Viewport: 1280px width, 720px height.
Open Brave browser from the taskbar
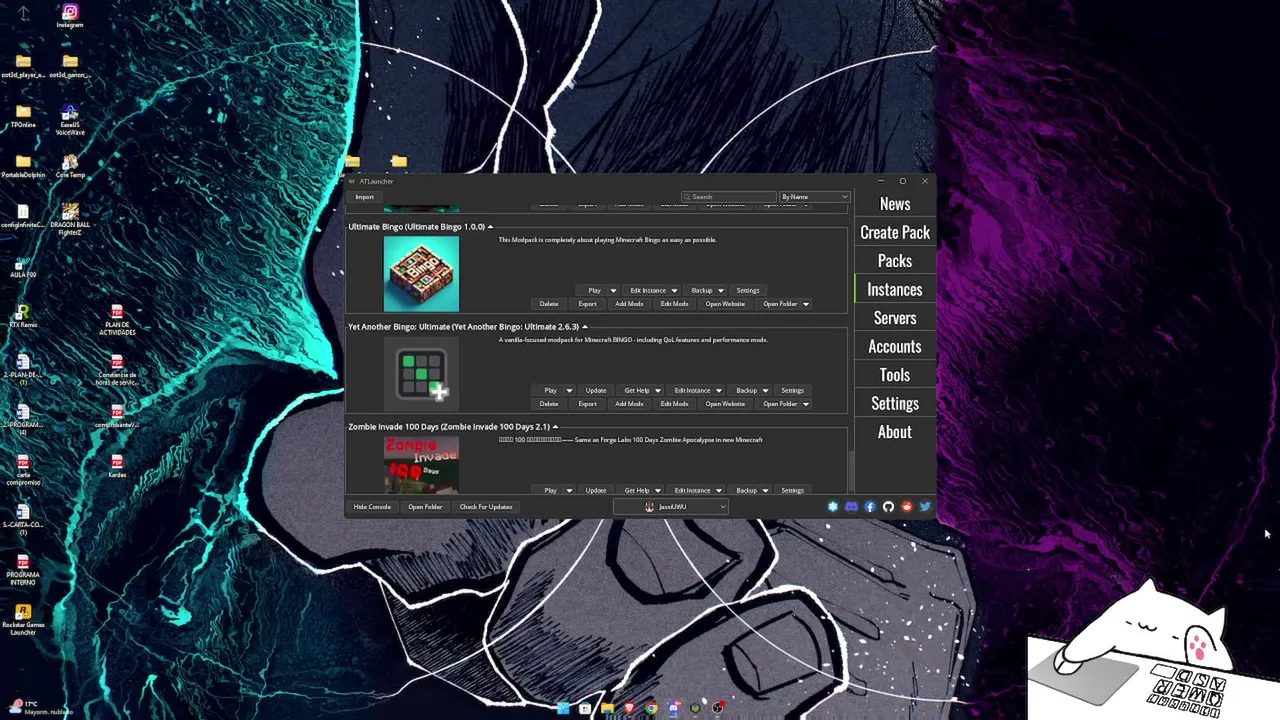tap(629, 708)
